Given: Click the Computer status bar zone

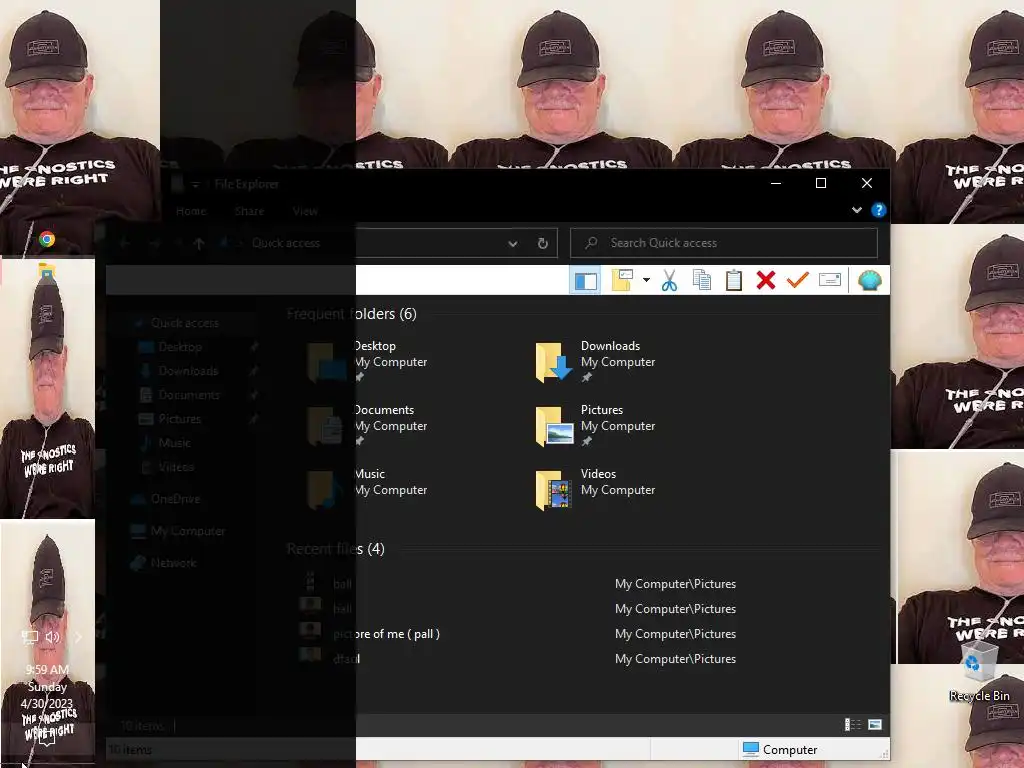Looking at the screenshot, I should click(x=780, y=750).
